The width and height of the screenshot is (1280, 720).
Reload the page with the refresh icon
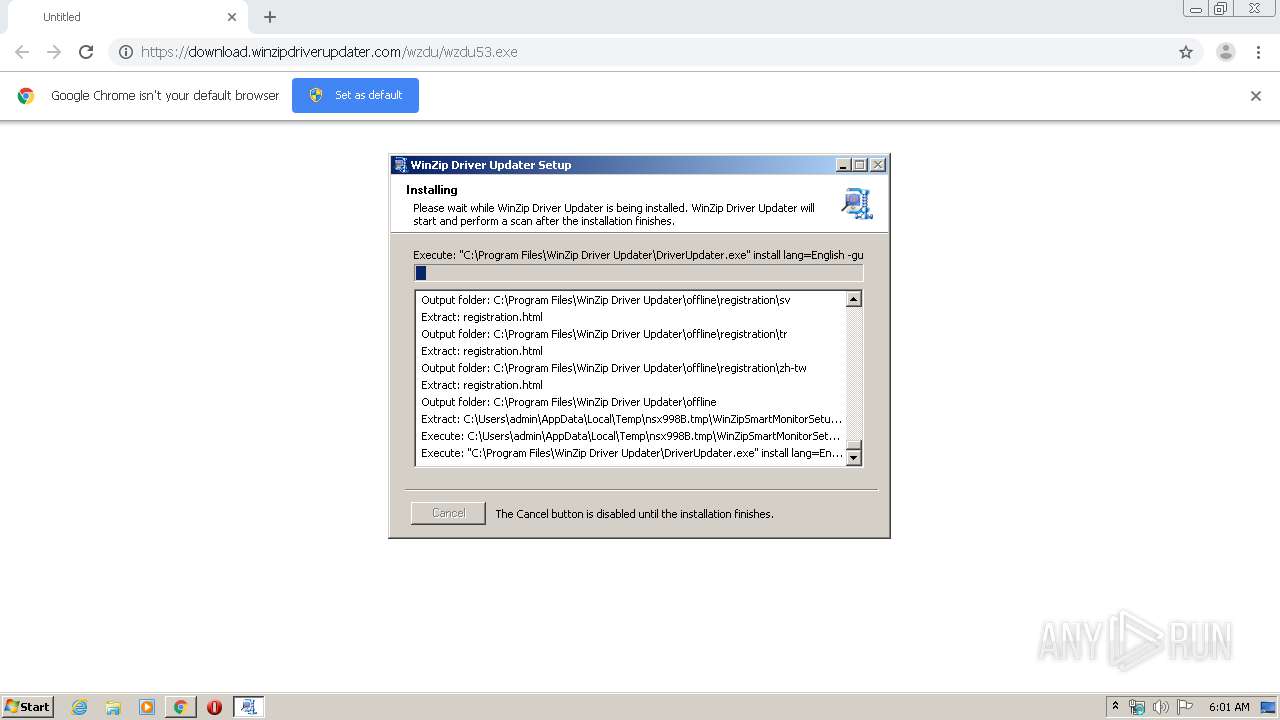point(86,52)
